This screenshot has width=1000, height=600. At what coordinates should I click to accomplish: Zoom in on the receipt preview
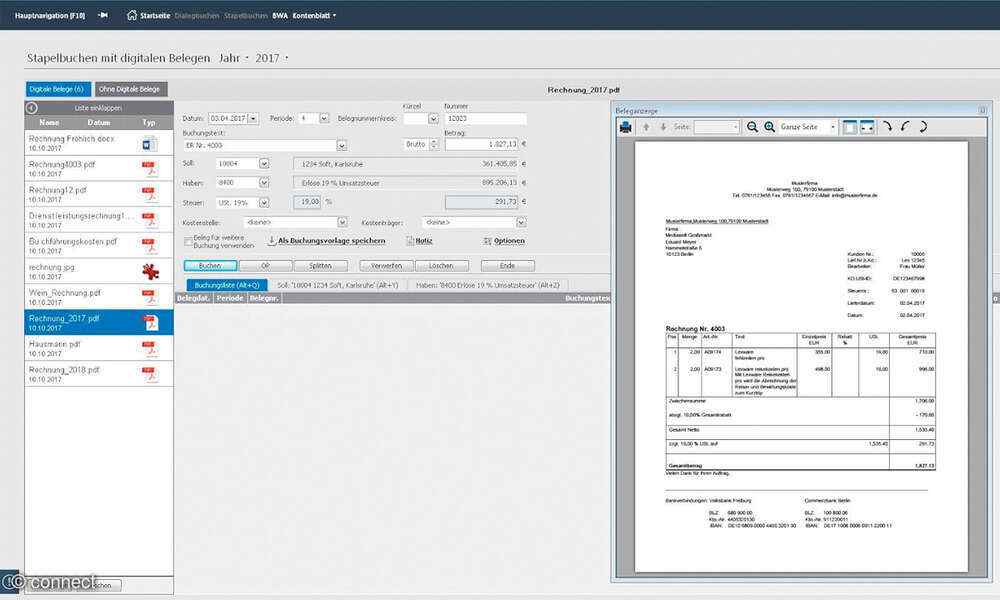[769, 127]
